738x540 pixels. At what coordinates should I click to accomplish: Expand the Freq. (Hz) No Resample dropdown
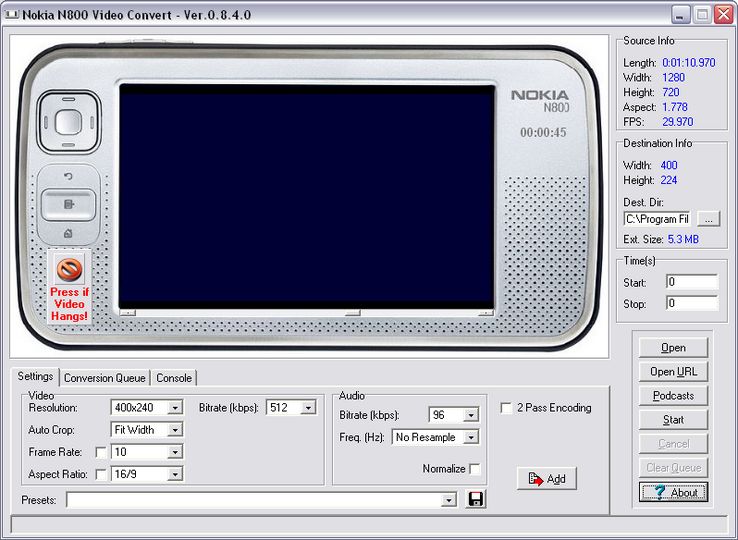coord(470,437)
